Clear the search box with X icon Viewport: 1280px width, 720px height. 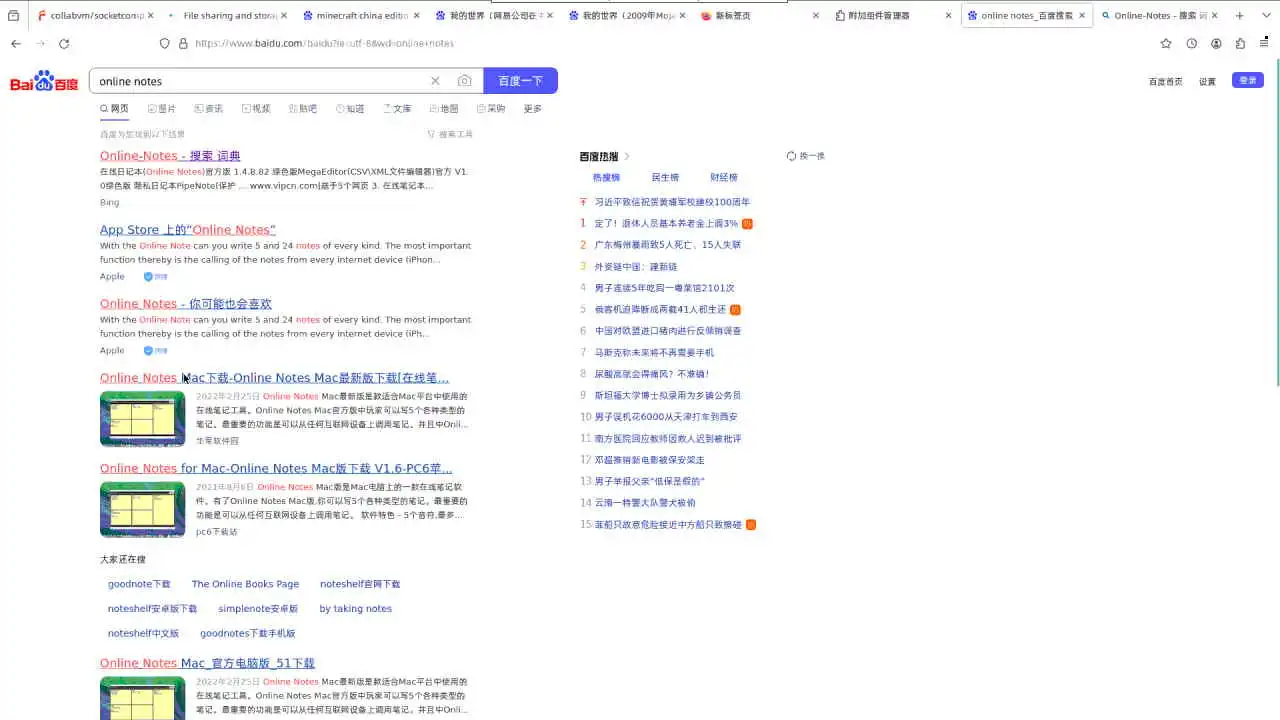[x=435, y=81]
